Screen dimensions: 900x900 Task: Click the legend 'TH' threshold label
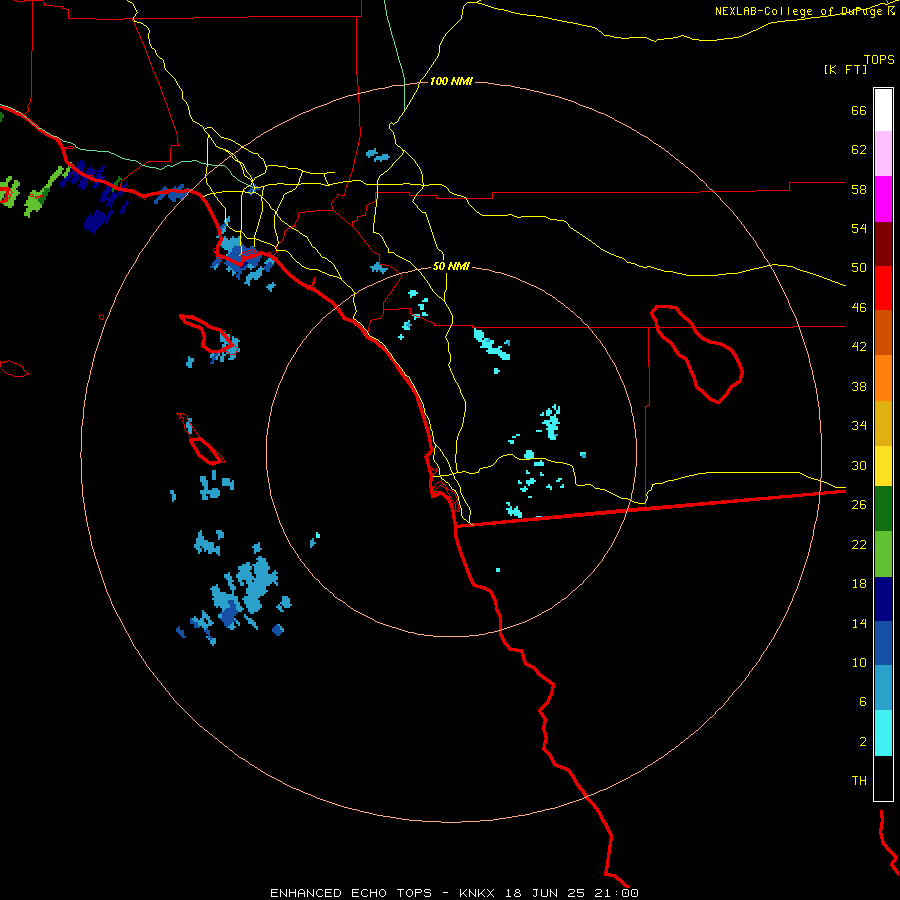click(859, 781)
